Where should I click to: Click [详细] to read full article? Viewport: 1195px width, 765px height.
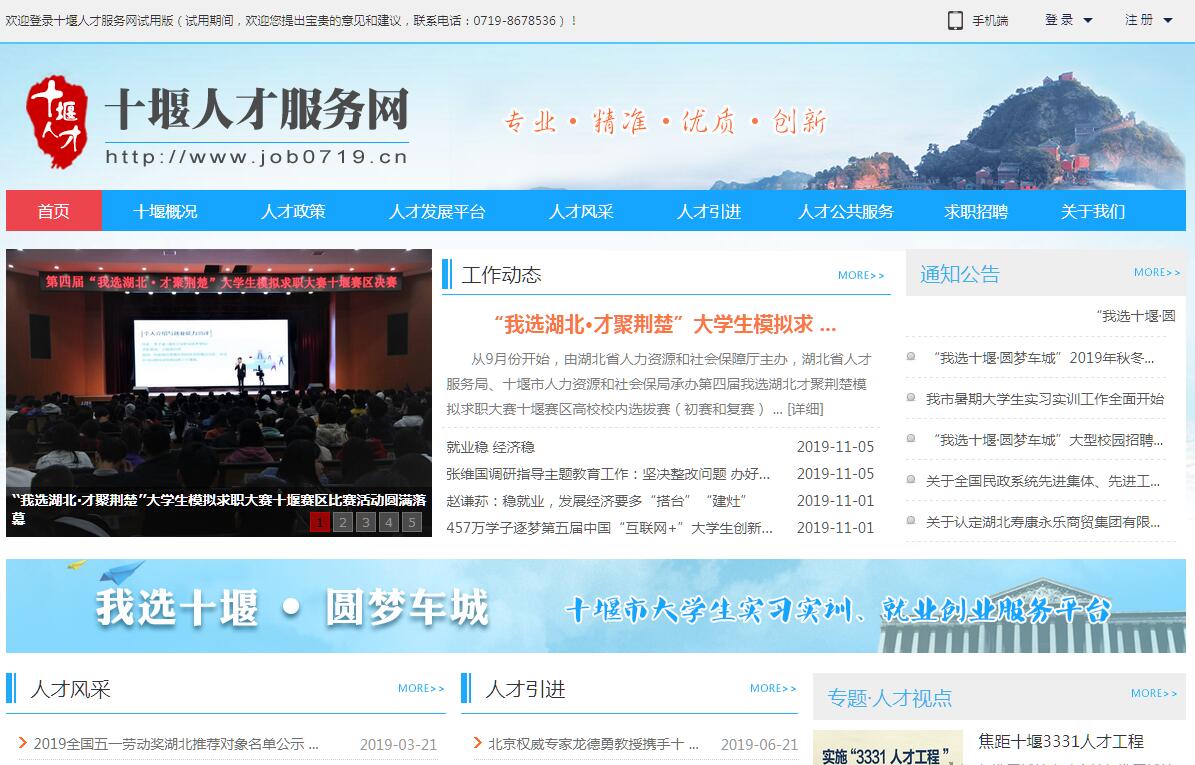(805, 409)
